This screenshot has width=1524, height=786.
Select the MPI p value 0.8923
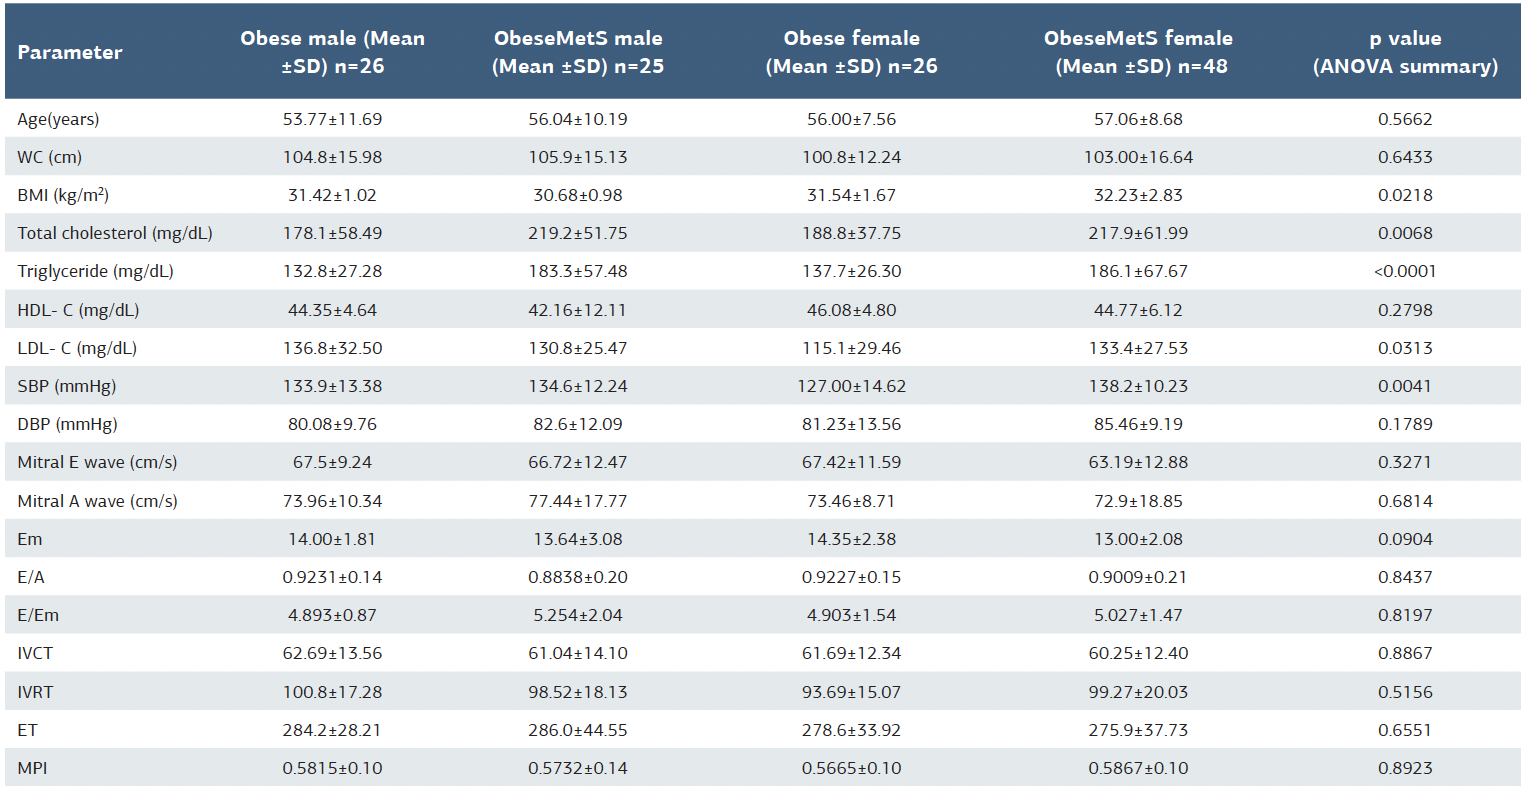click(x=1405, y=768)
